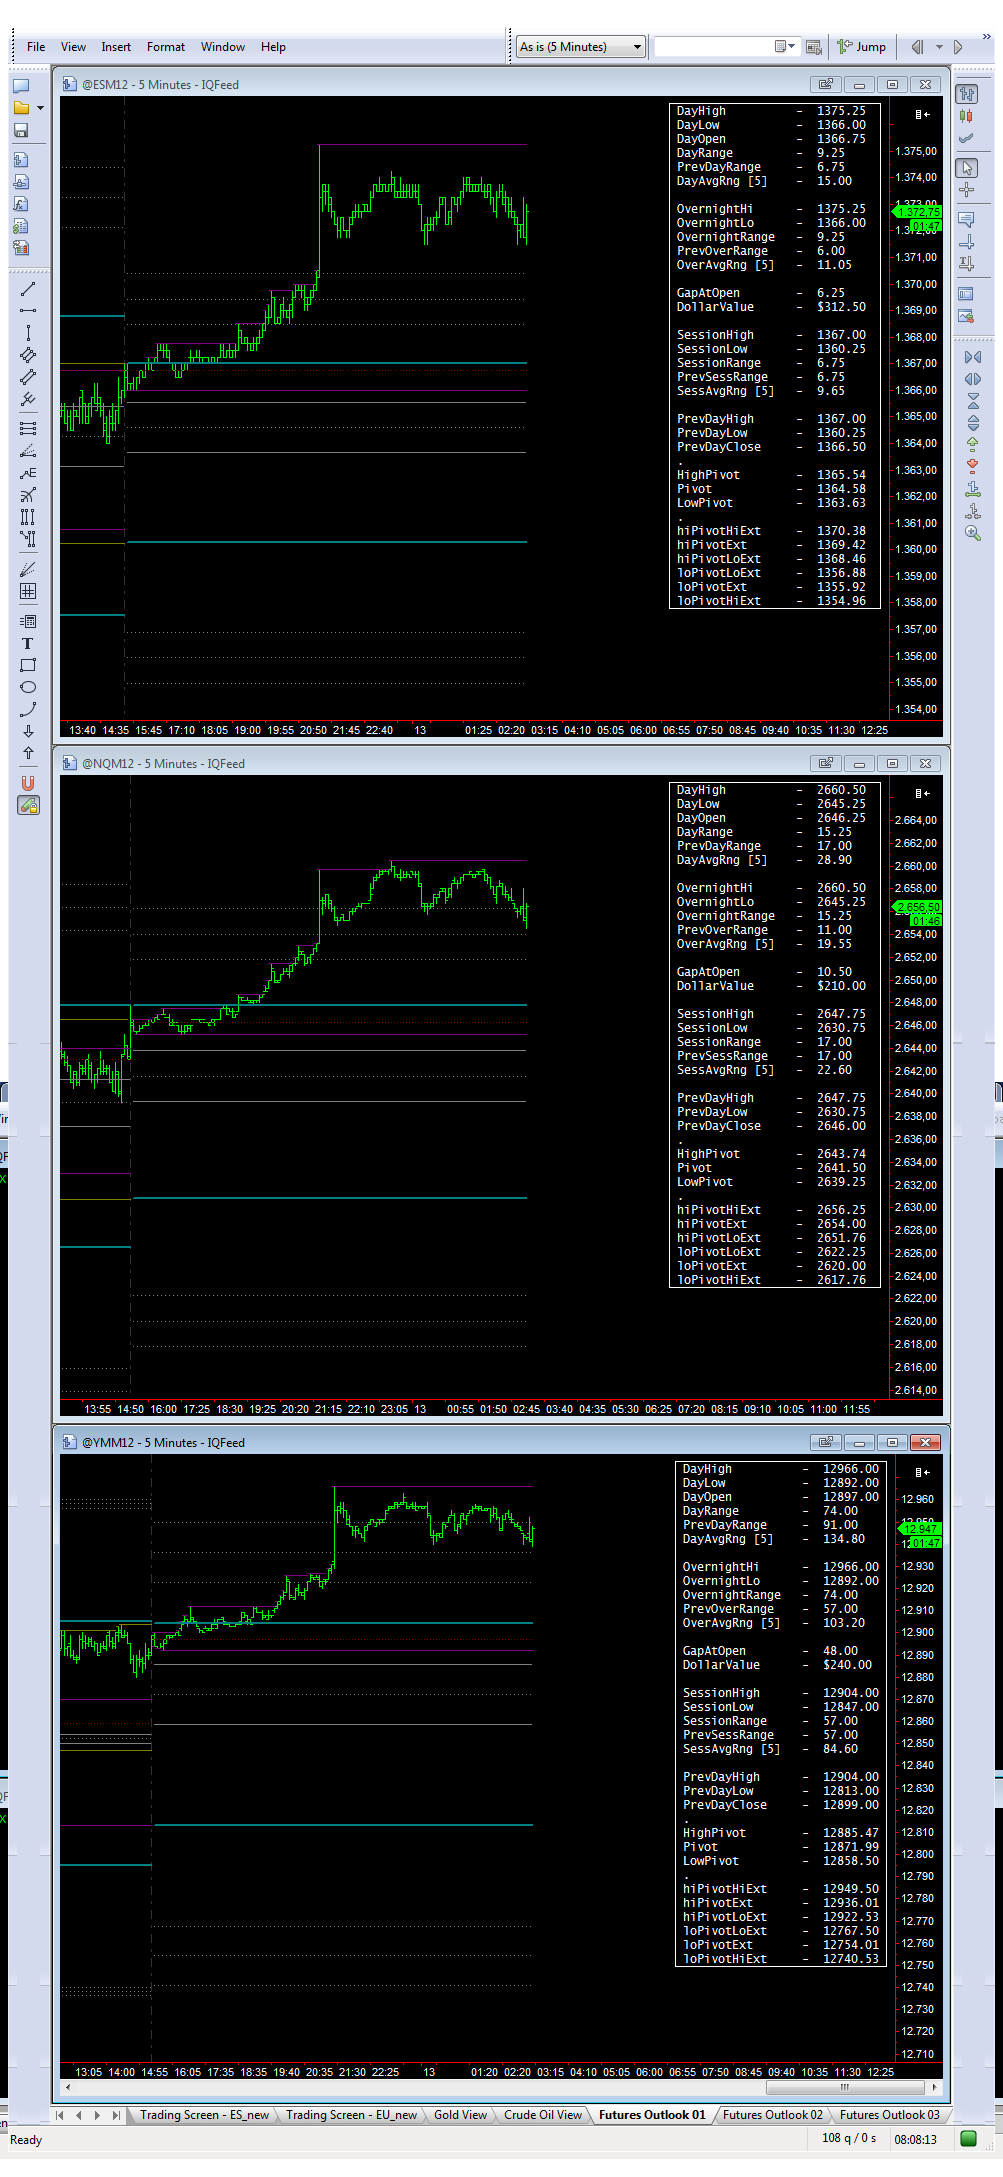Click the red down arrow shift icon
This screenshot has height=2177, width=1003.
pyautogui.click(x=973, y=467)
